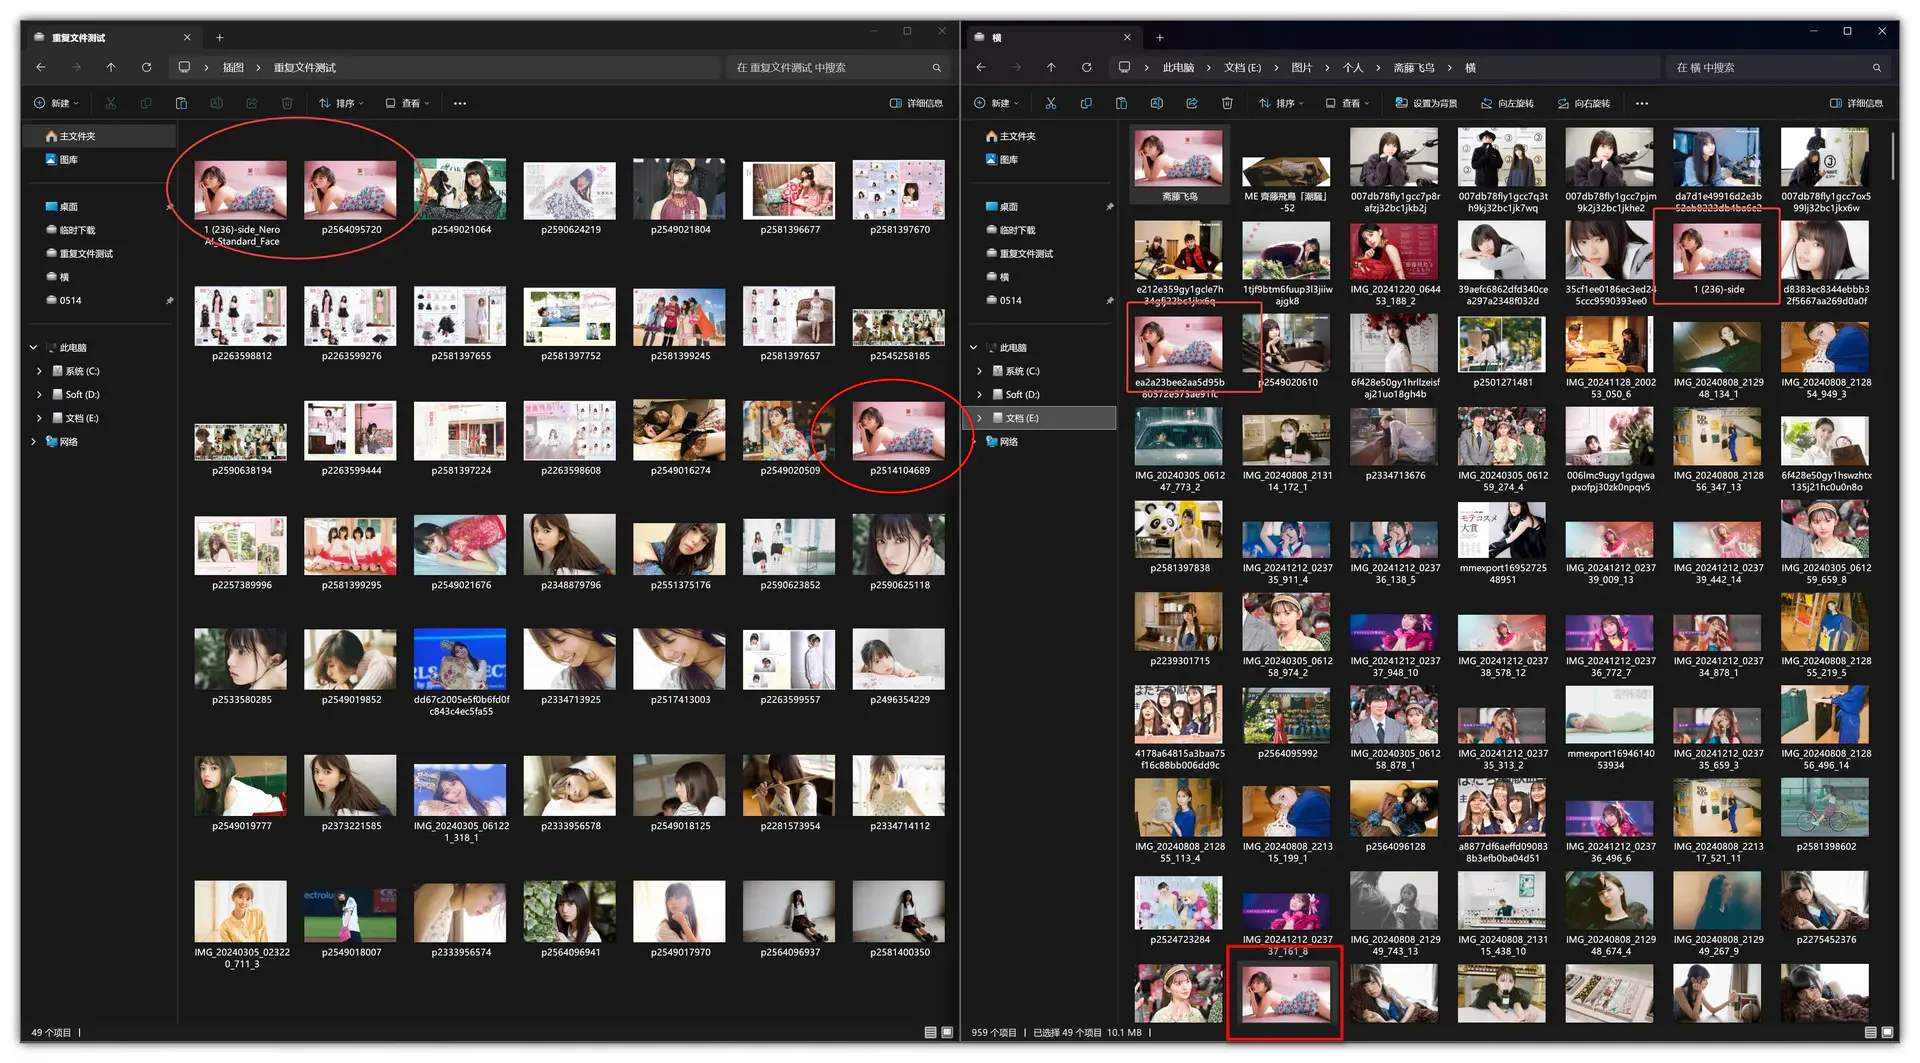This screenshot has height=1063, width=1920.
Task: Select thumbnail p2514104689
Action: (x=899, y=438)
